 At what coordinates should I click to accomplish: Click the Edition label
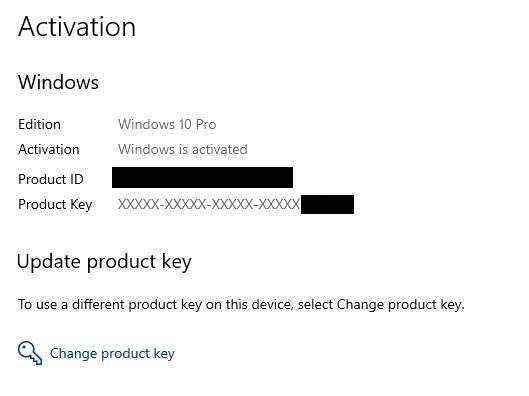click(39, 124)
